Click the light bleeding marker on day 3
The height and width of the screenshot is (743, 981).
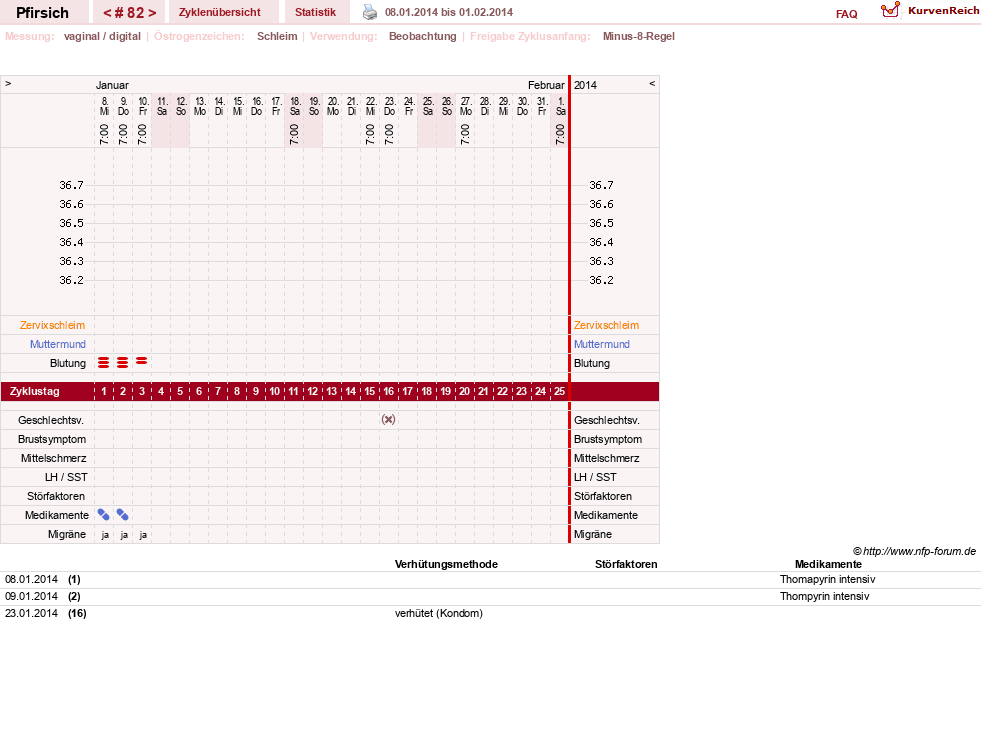pos(142,361)
